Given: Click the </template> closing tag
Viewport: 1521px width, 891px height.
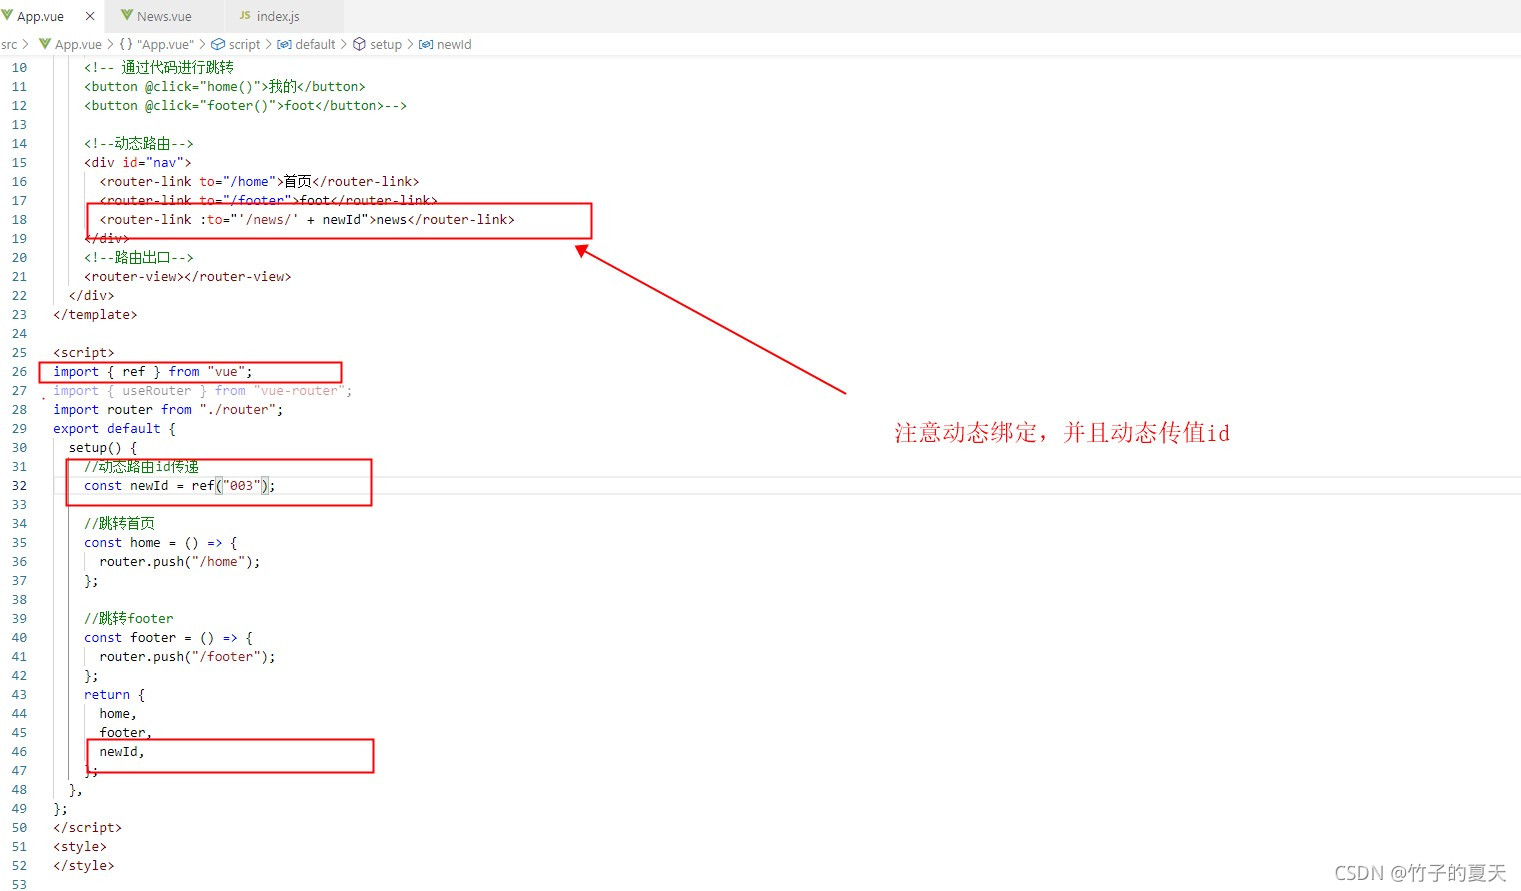Looking at the screenshot, I should [x=95, y=314].
